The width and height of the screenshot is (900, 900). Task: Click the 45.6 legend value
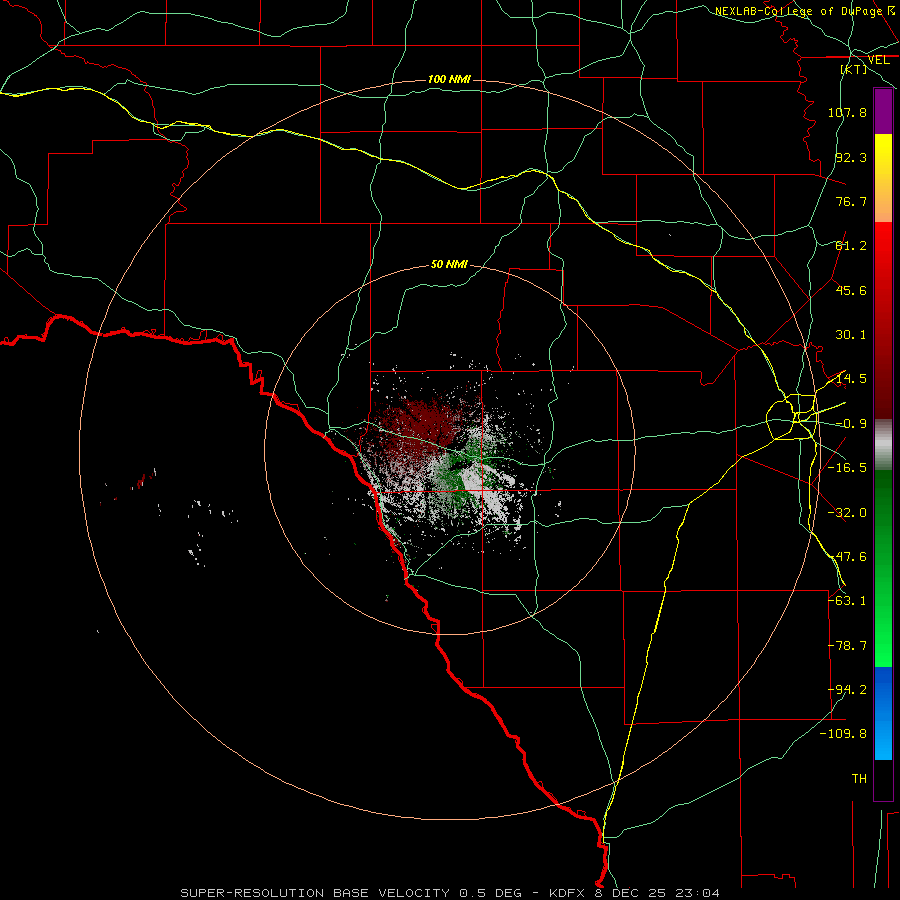[x=851, y=290]
